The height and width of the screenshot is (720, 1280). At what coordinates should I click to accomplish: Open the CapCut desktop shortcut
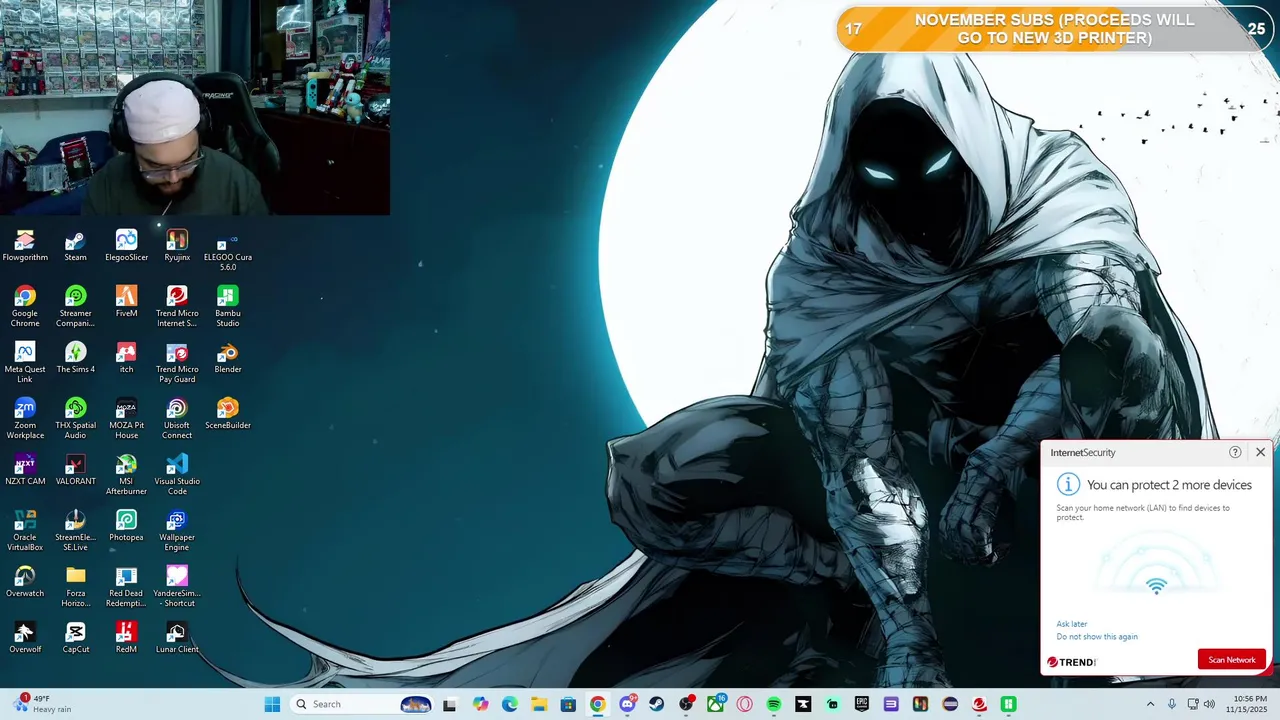coord(76,638)
